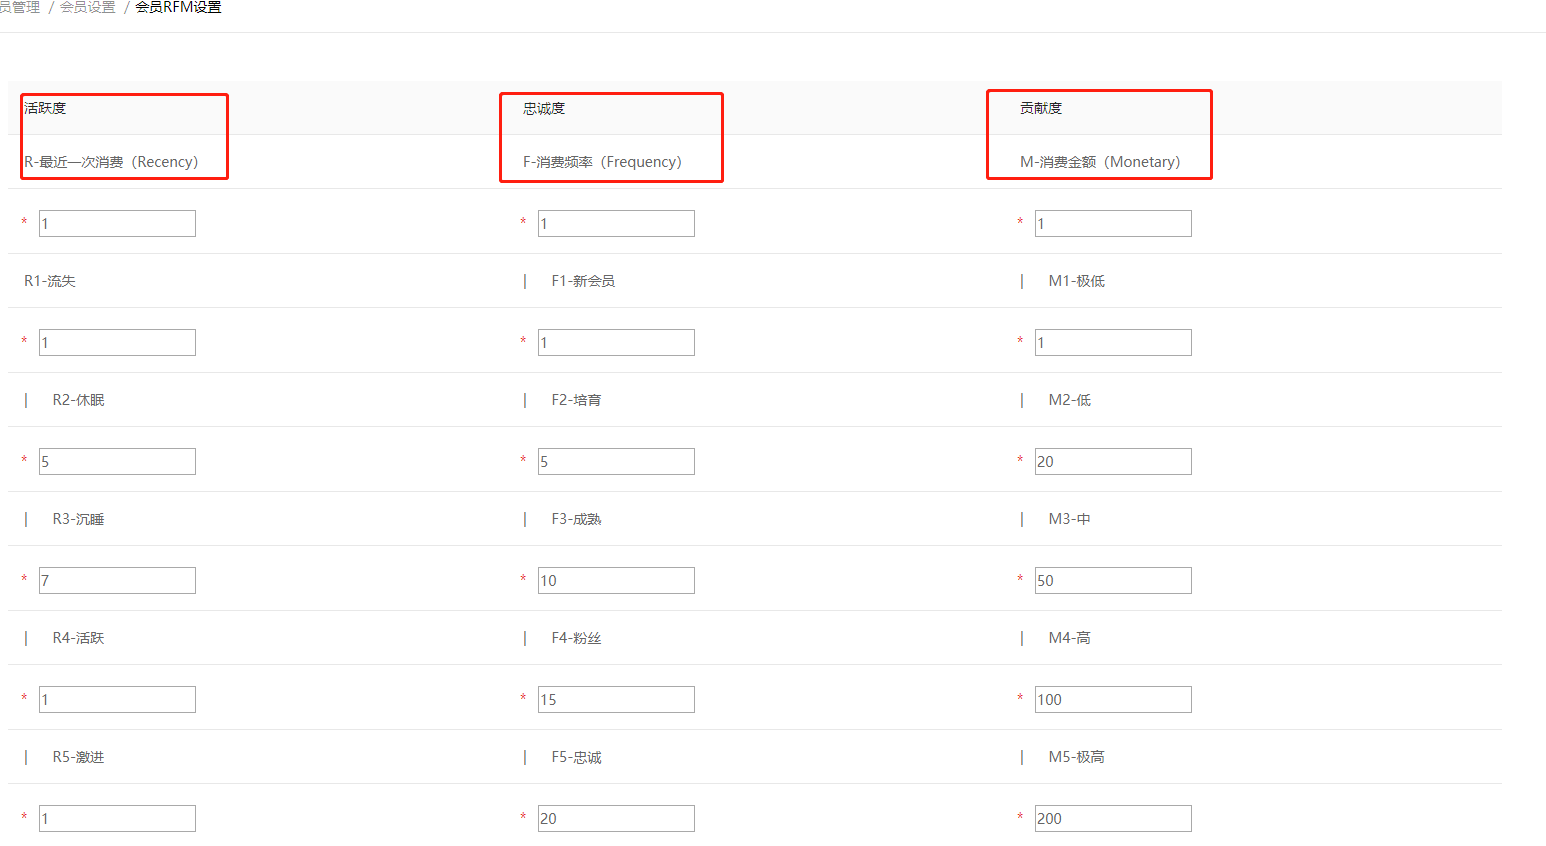The width and height of the screenshot is (1546, 846).
Task: Open the 会员设置 breadcrumb link
Action: click(x=88, y=7)
